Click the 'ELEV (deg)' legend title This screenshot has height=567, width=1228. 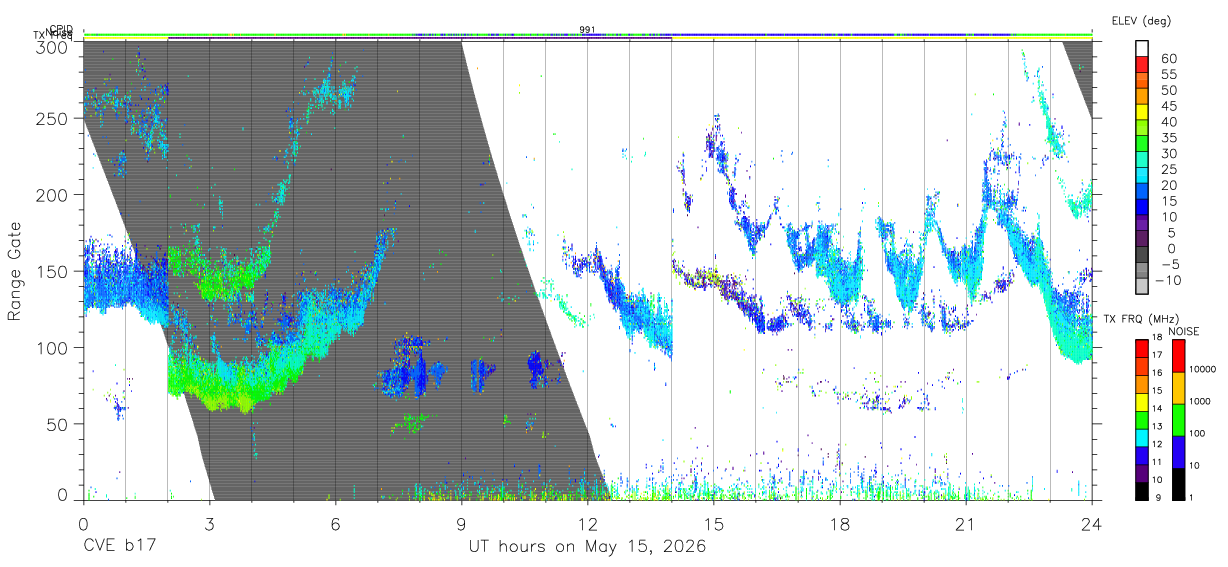[1141, 20]
